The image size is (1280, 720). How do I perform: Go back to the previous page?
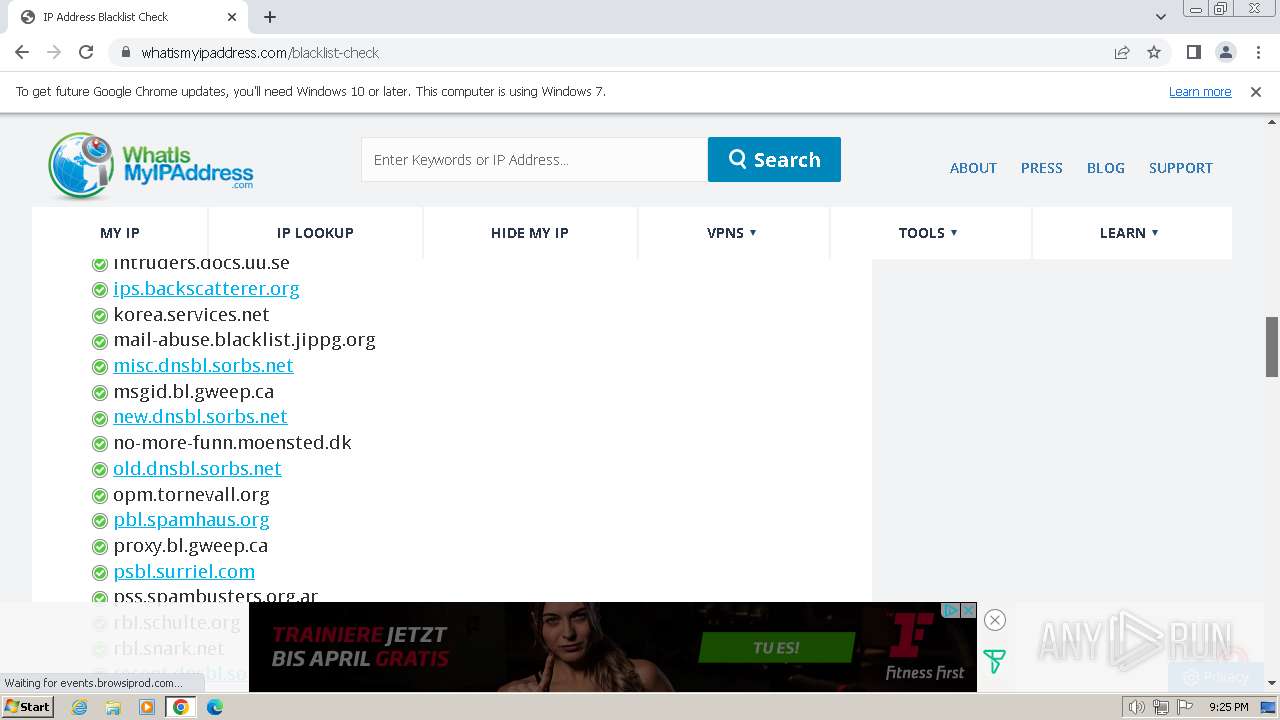(x=22, y=52)
